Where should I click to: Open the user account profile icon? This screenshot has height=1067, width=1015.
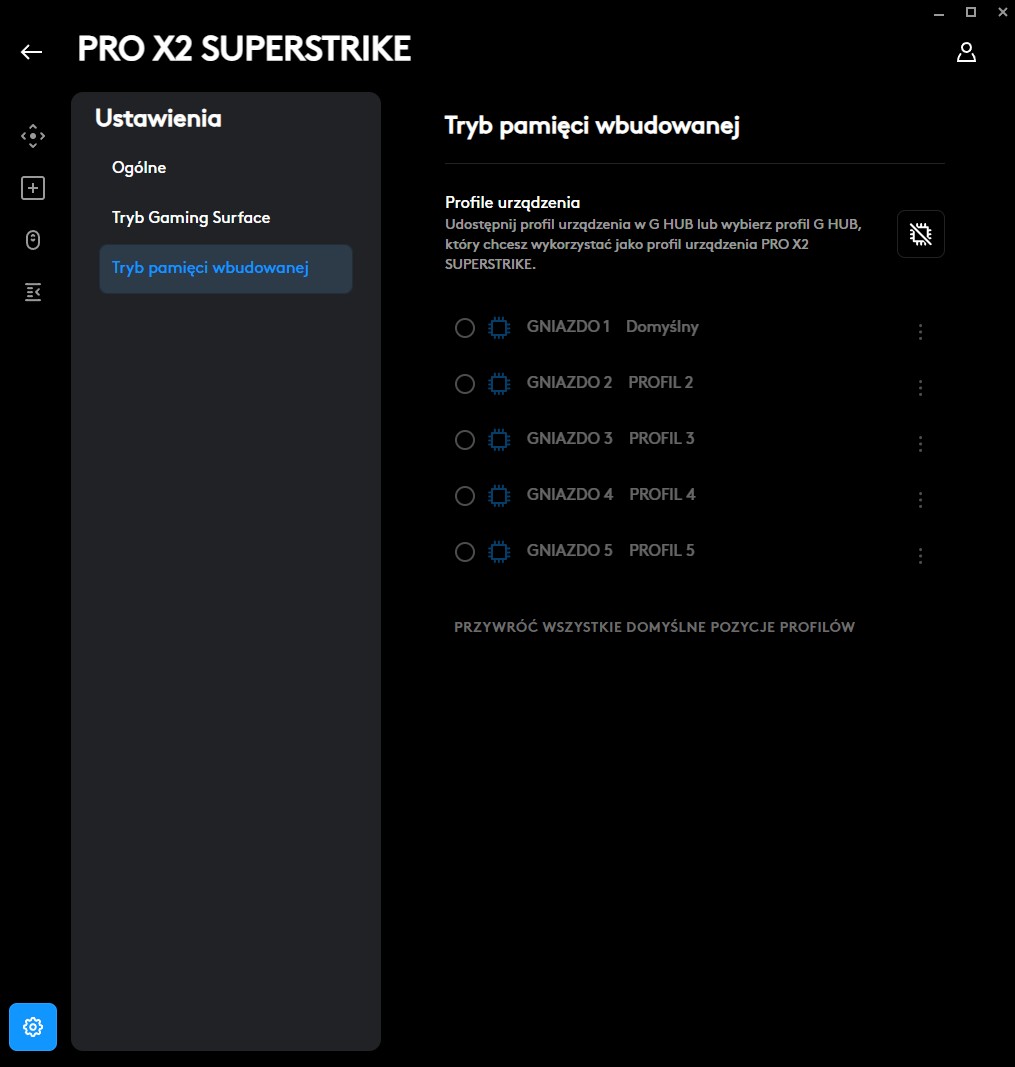tap(966, 53)
